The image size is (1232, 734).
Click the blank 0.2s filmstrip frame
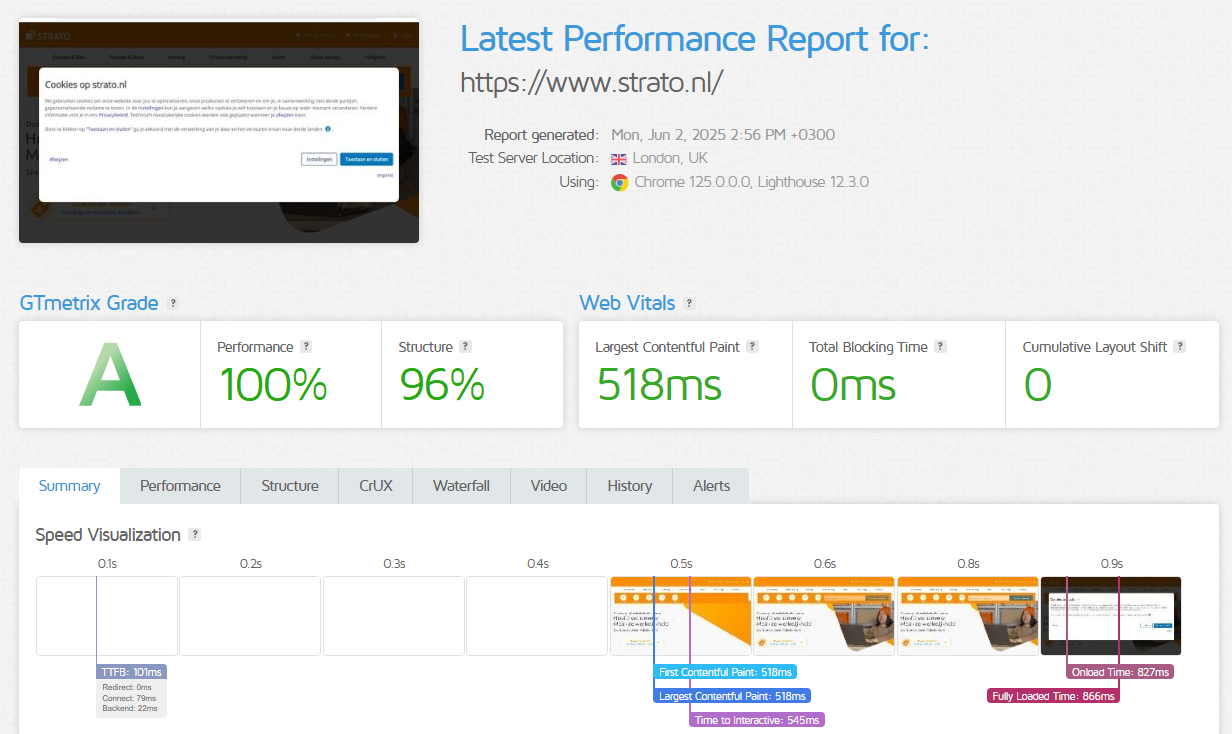[x=250, y=616]
